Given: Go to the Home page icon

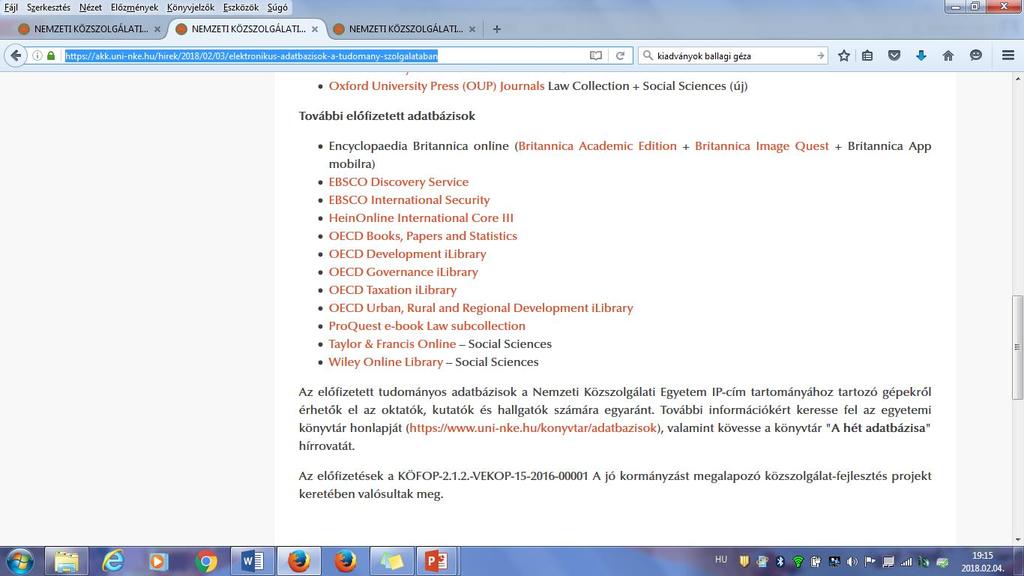Looking at the screenshot, I should pos(948,56).
